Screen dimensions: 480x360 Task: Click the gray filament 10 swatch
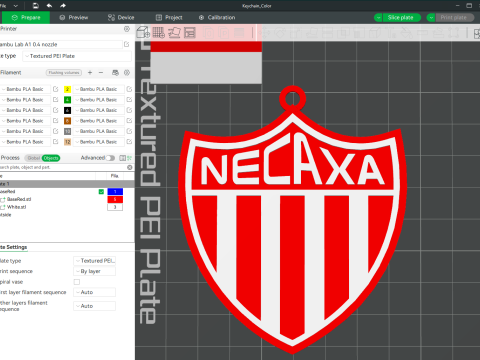[67, 131]
